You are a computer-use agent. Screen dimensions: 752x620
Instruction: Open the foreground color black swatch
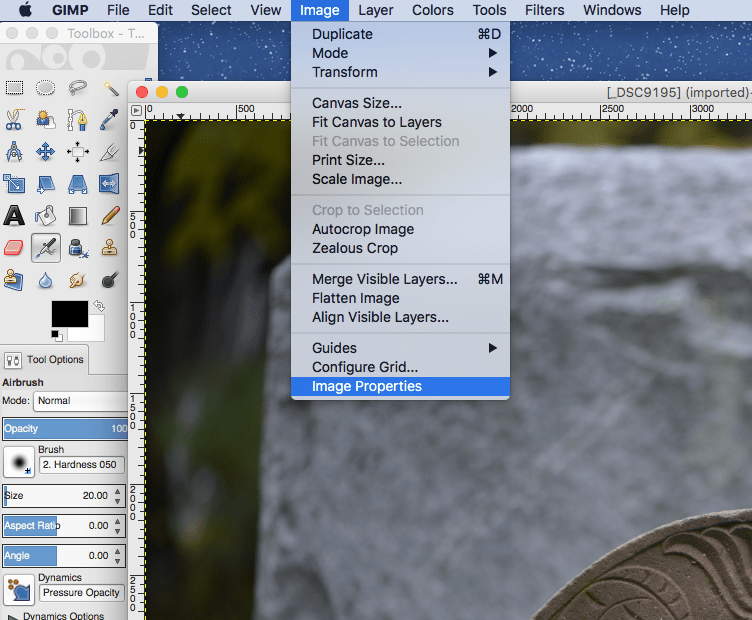coord(70,314)
